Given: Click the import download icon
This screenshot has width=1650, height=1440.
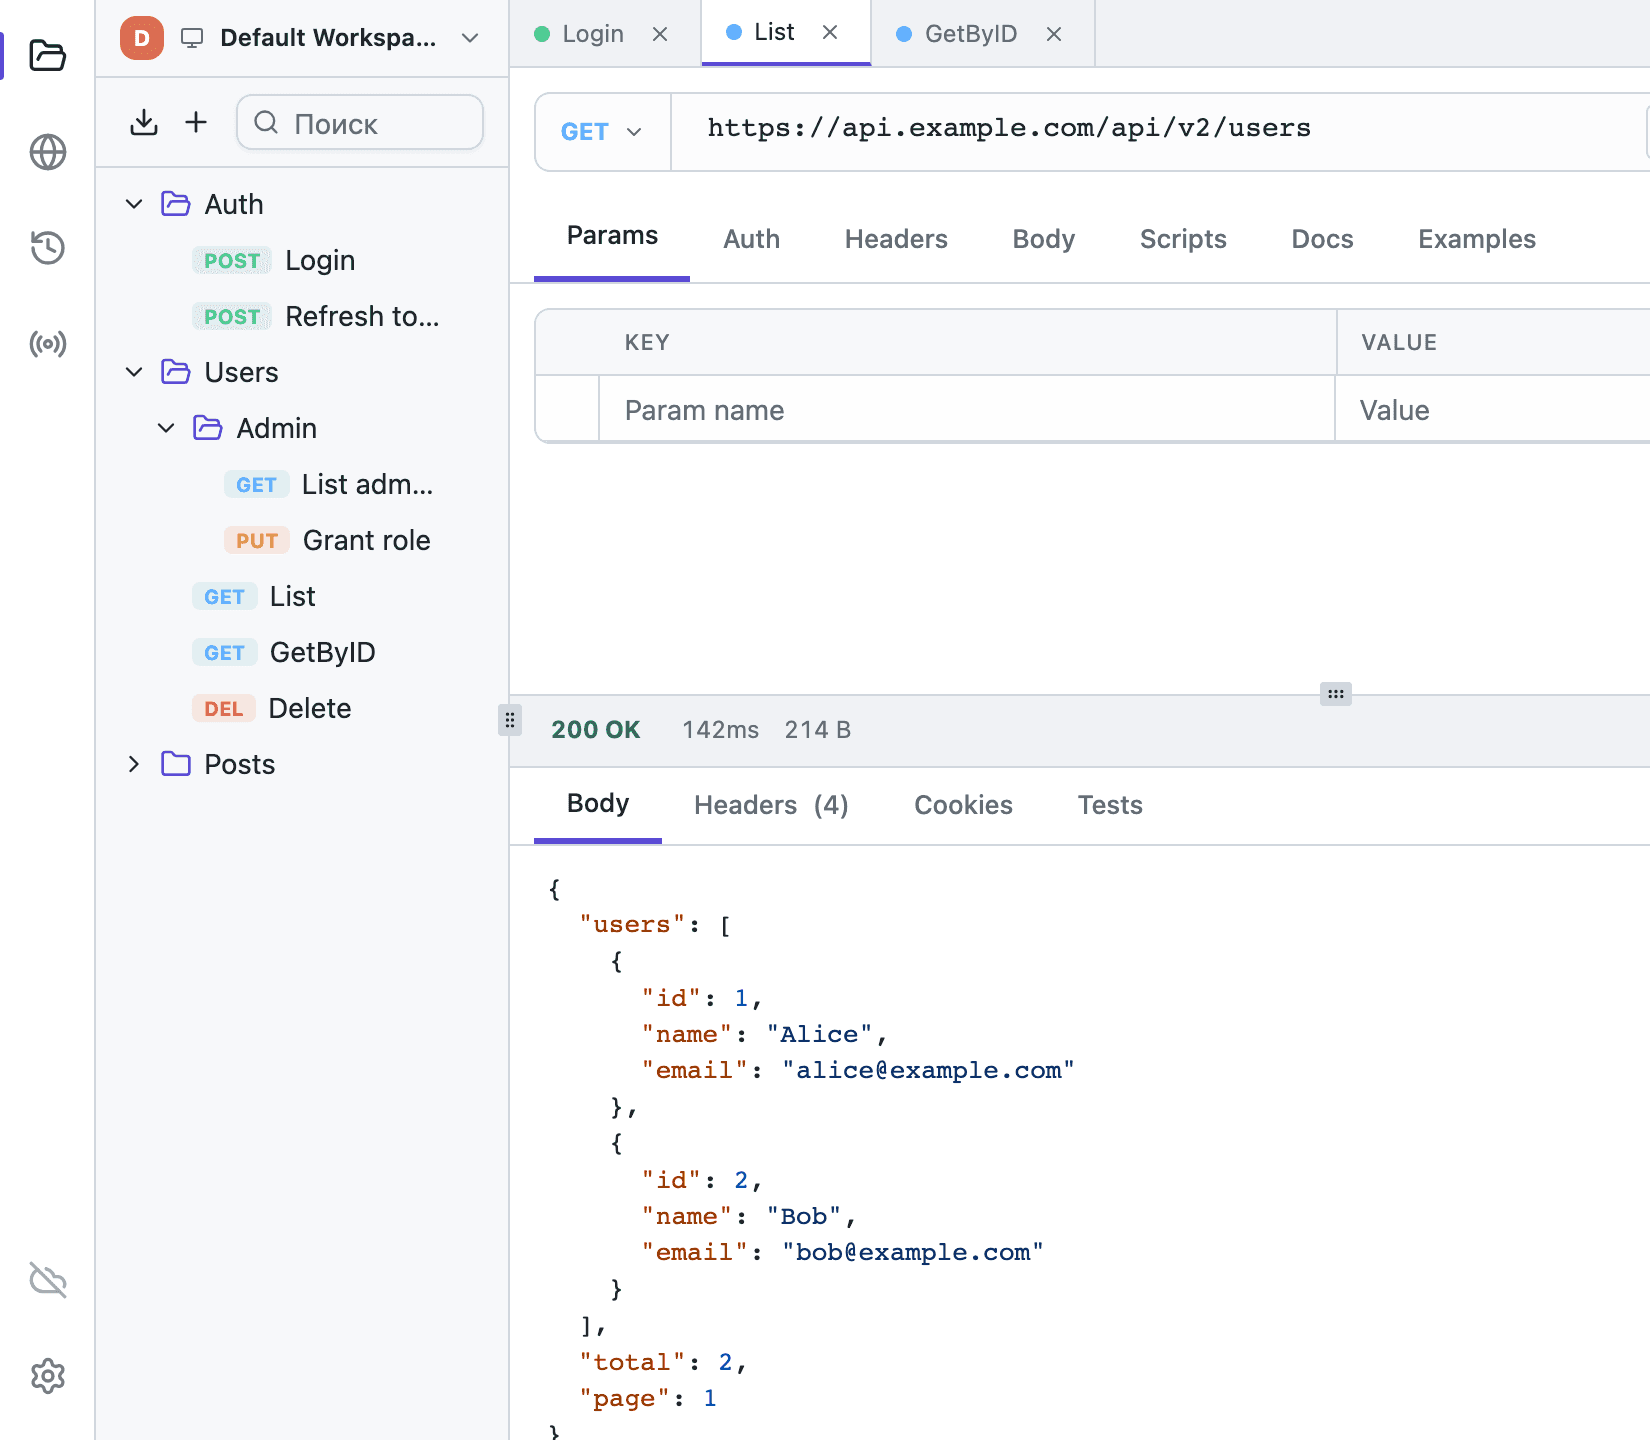Looking at the screenshot, I should [144, 122].
